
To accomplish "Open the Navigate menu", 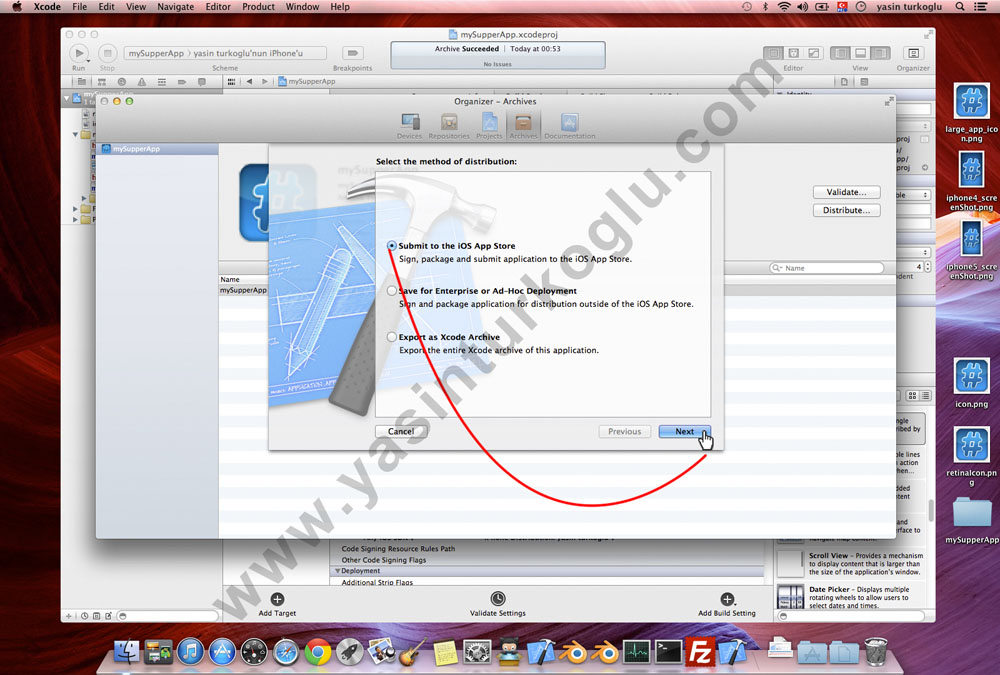I will tap(175, 6).
